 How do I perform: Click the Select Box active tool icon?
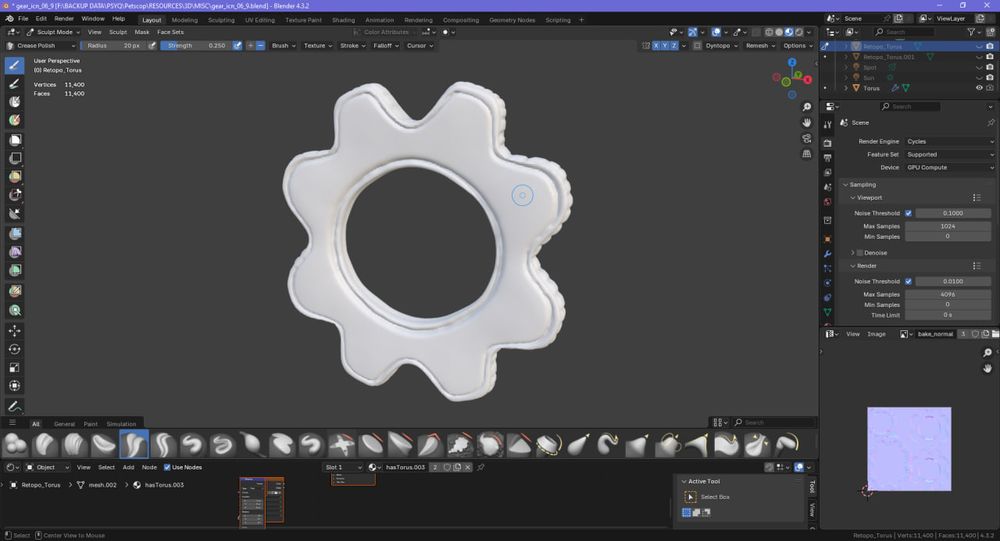pyautogui.click(x=690, y=497)
